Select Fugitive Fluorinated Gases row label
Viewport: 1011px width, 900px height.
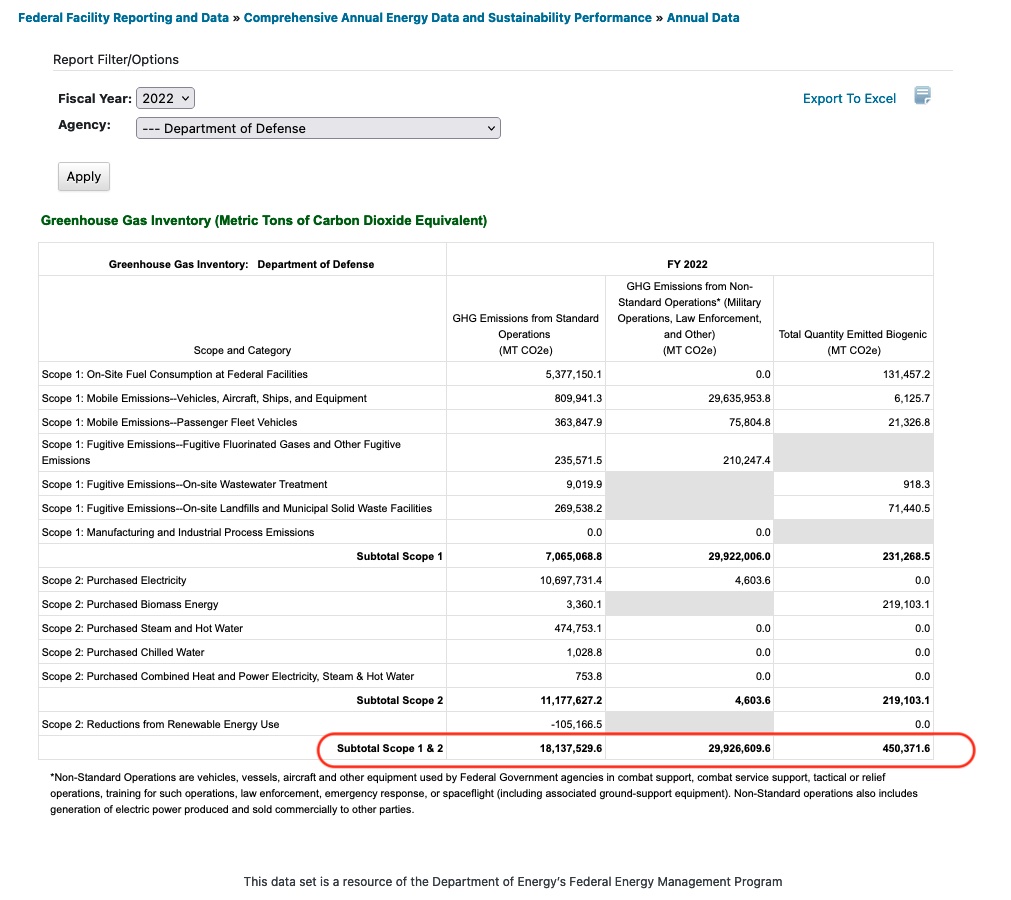tap(221, 453)
